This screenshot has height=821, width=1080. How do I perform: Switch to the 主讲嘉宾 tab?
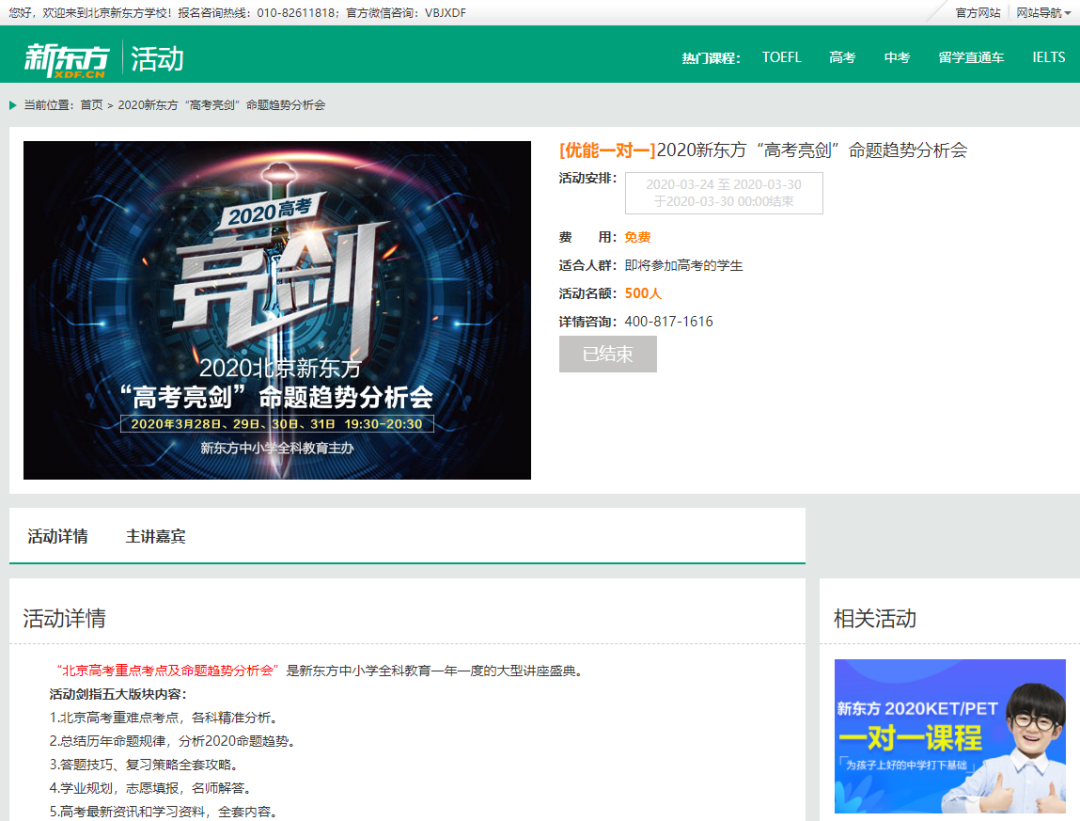pyautogui.click(x=155, y=537)
